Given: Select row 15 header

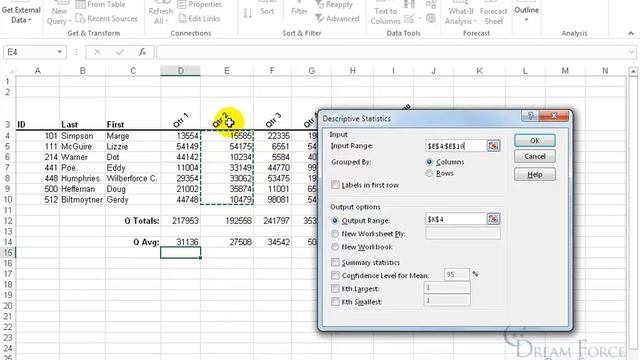Looking at the screenshot, I should coord(8,253).
